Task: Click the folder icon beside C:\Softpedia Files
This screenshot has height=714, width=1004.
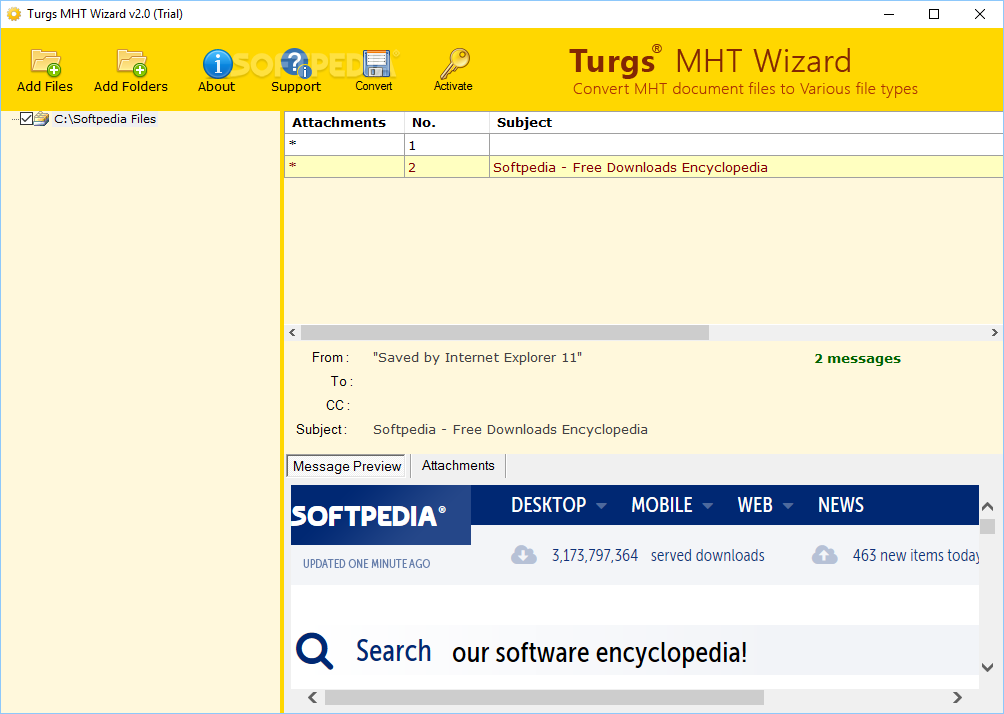Action: (x=42, y=118)
